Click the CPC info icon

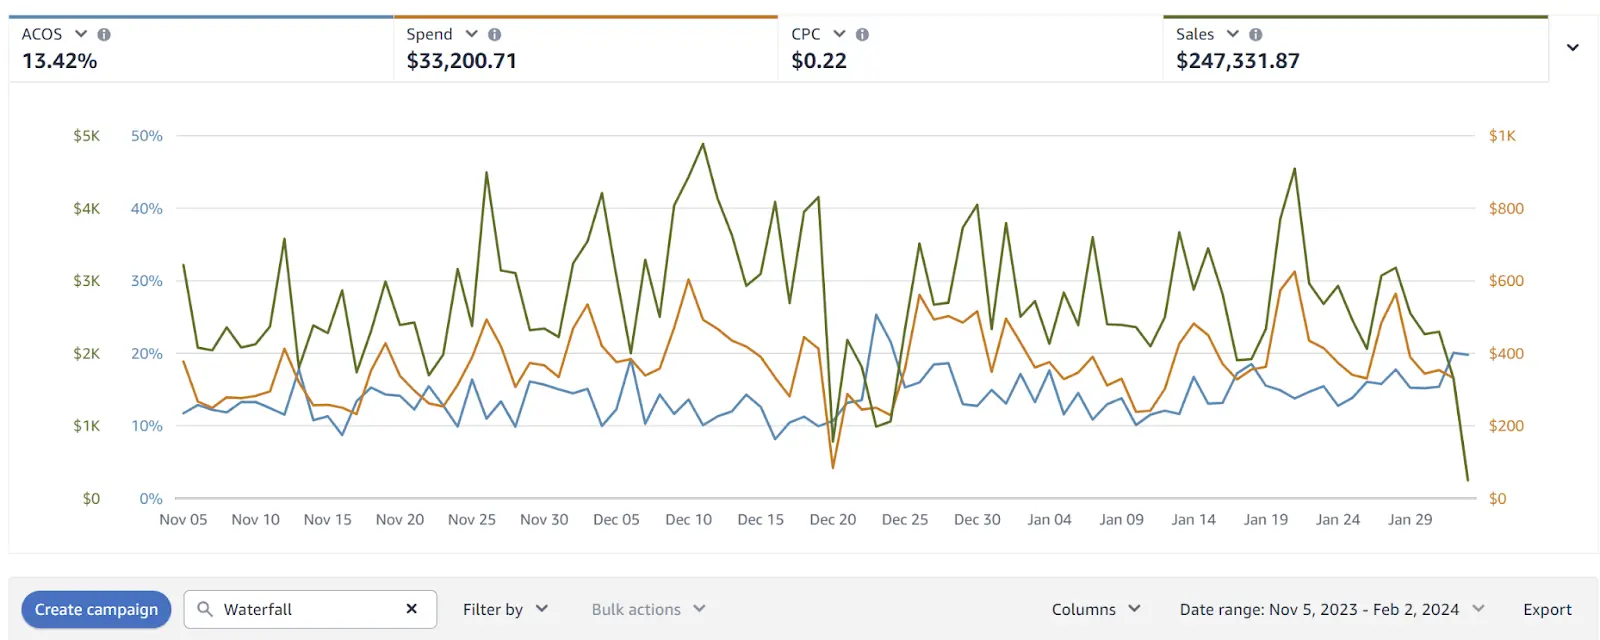862,34
